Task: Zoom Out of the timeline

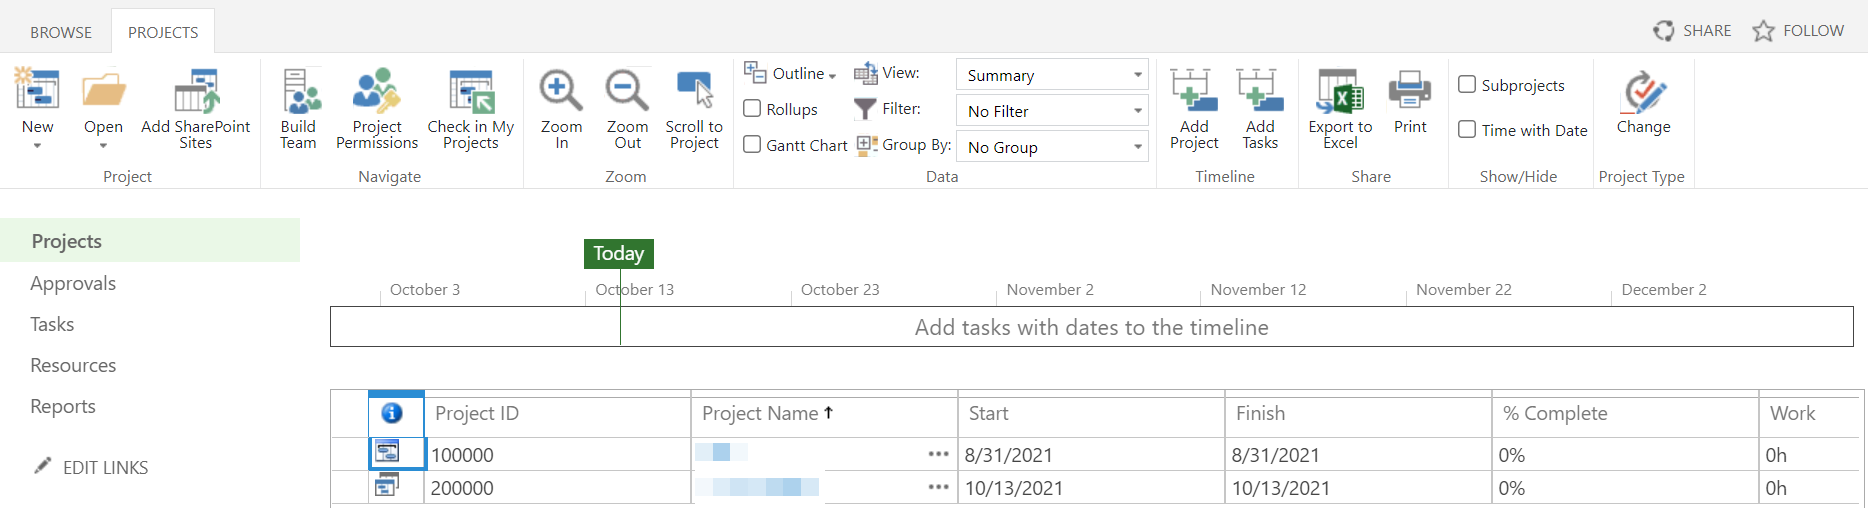Action: (x=627, y=108)
